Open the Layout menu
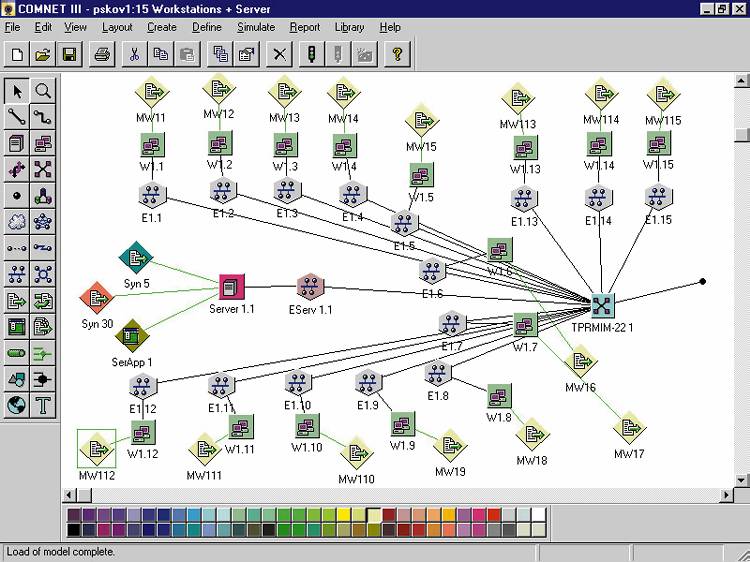The width and height of the screenshot is (750, 562). point(117,27)
